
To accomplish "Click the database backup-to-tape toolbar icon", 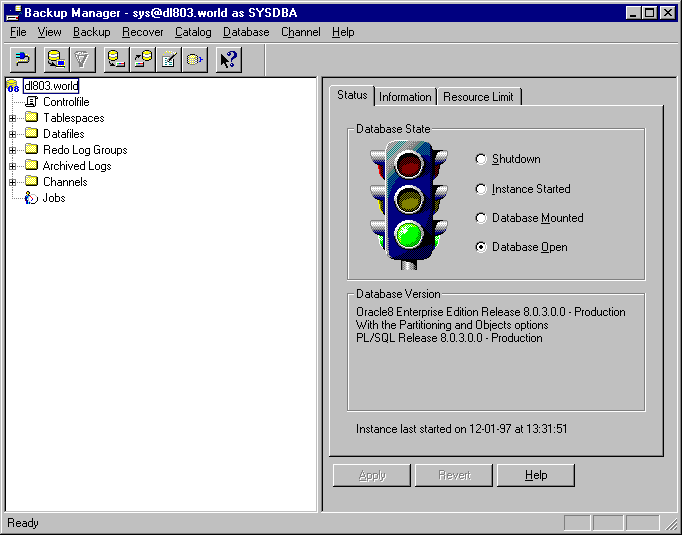I will 117,60.
